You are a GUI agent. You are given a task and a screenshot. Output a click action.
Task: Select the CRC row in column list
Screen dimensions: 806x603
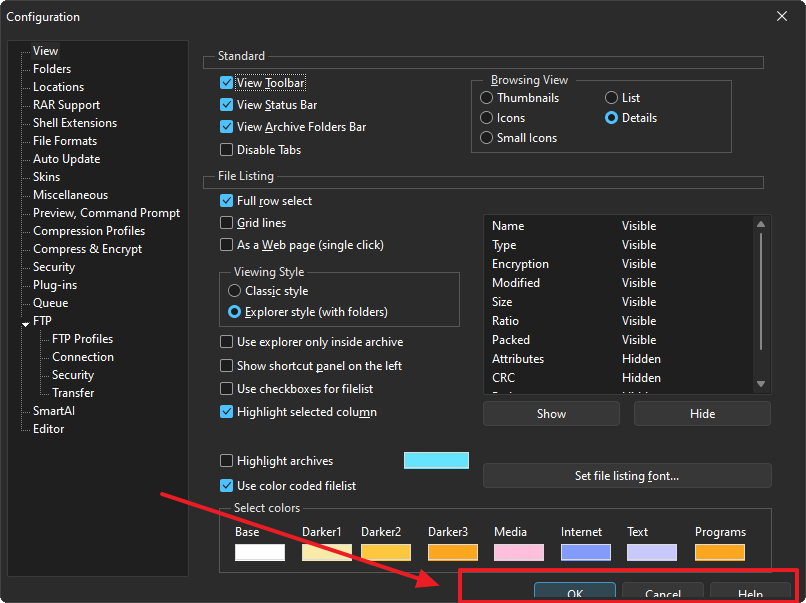point(618,378)
